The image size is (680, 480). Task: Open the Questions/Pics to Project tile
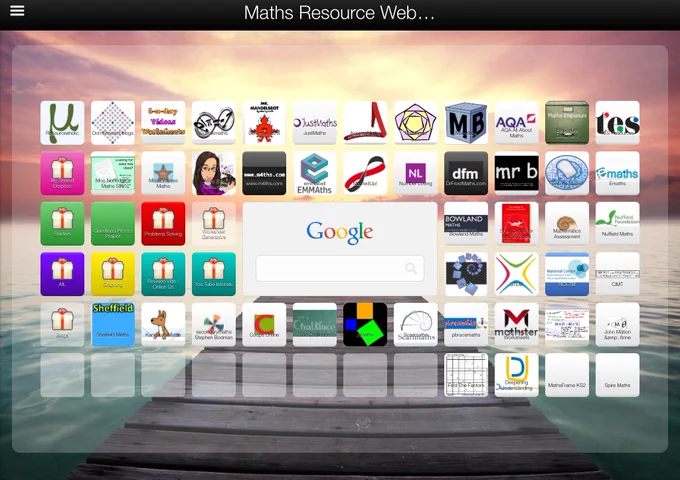(x=113, y=224)
